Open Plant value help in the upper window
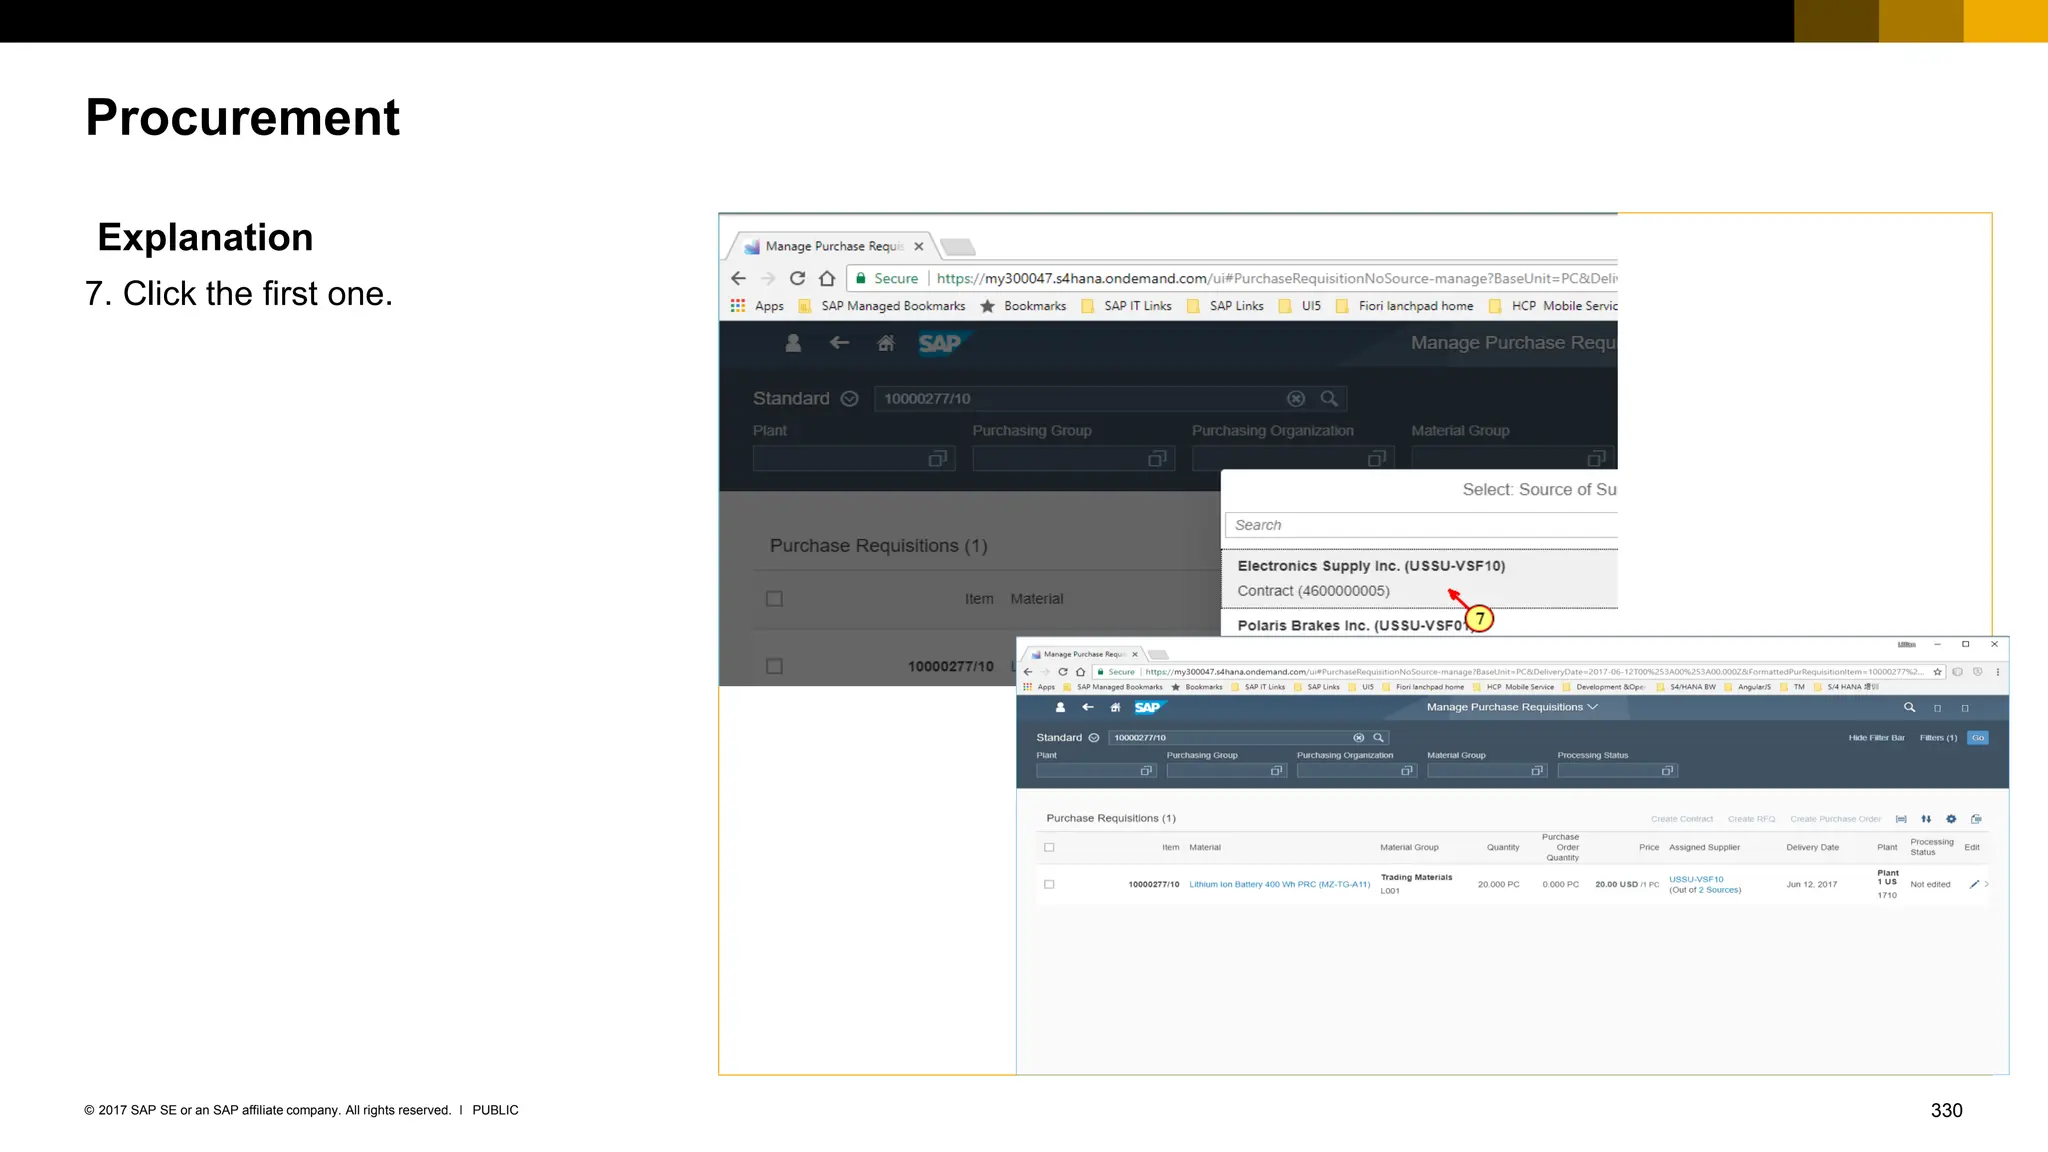The width and height of the screenshot is (2048, 1152). pyautogui.click(x=937, y=458)
